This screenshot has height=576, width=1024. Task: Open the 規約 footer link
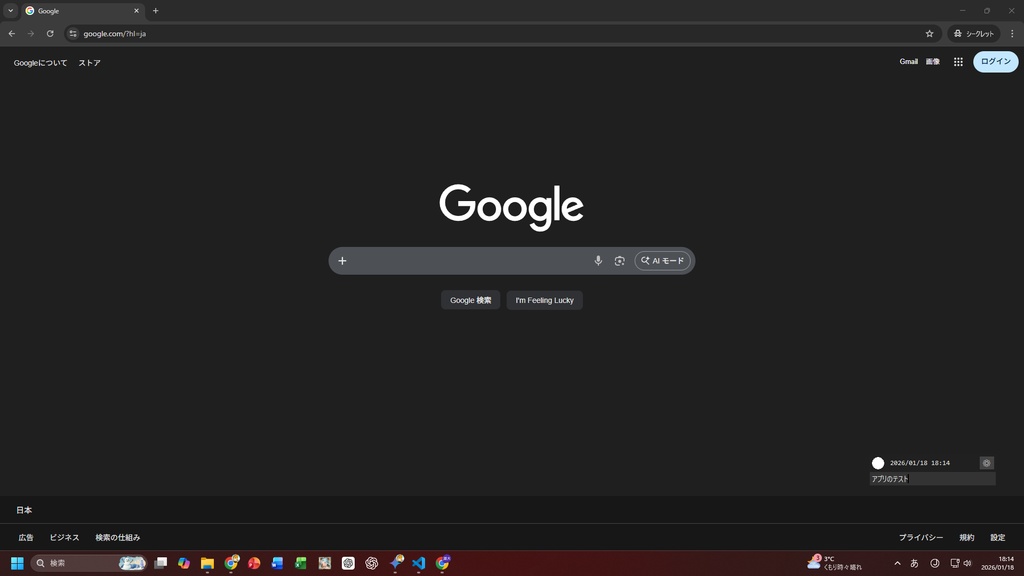click(967, 537)
